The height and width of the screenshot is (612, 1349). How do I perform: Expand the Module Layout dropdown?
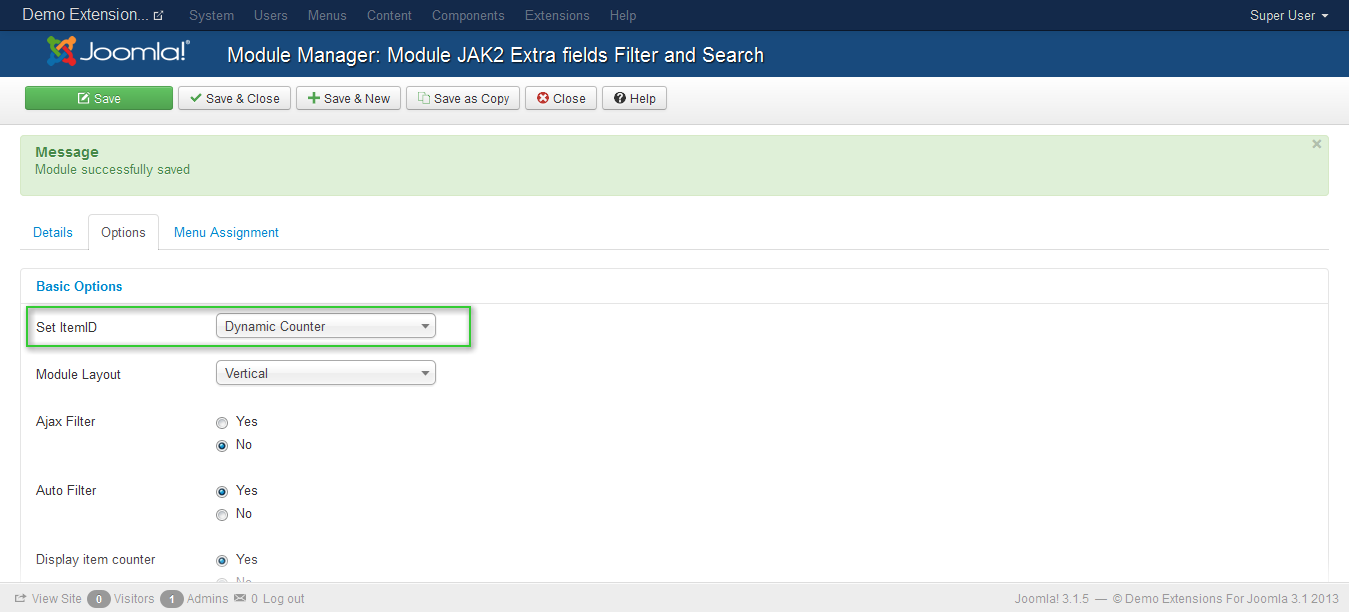[x=326, y=374]
